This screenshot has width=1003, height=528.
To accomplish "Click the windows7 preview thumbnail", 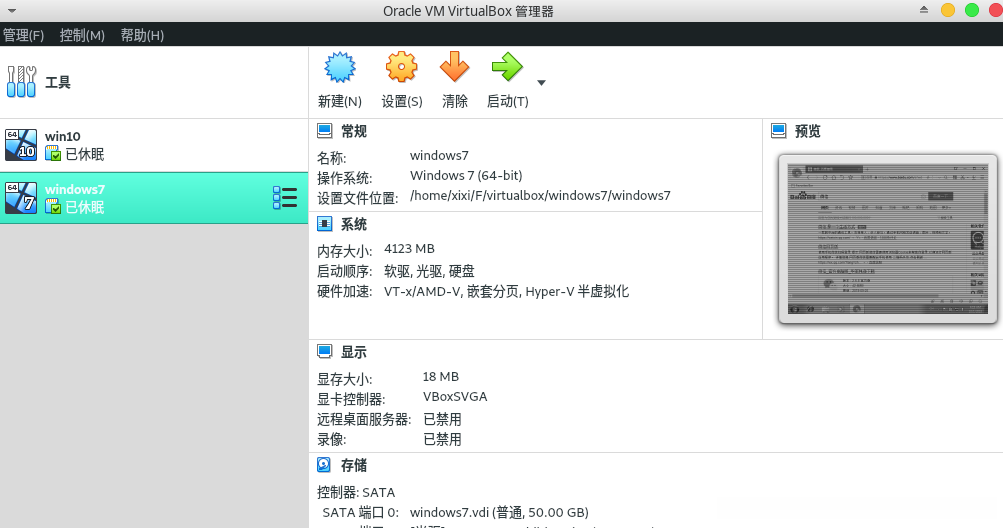I will 888,239.
